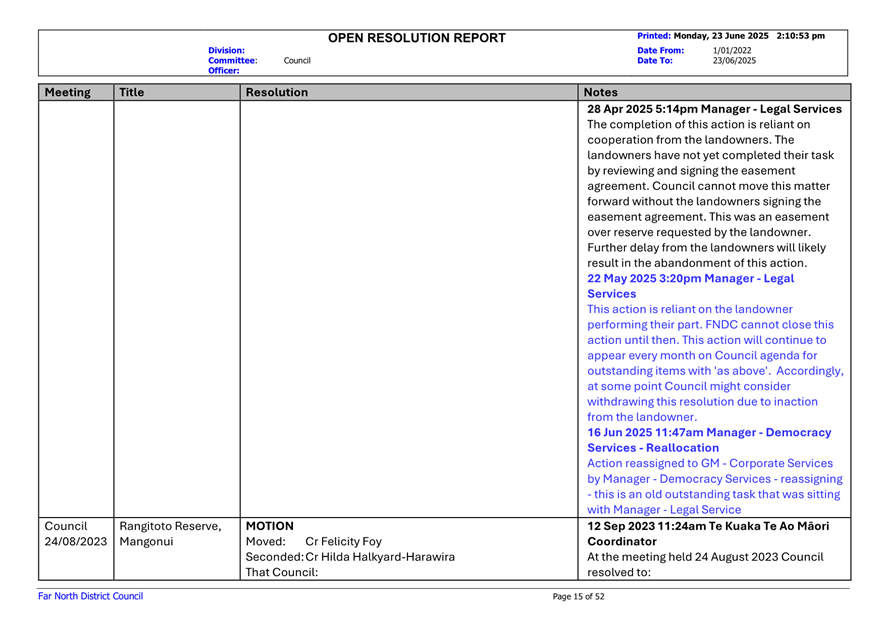This screenshot has height=626, width=885.
Task: Select heading '12 Sep 2023 11:24am Te Kuaka Te Ao Māori'
Action: point(708,526)
